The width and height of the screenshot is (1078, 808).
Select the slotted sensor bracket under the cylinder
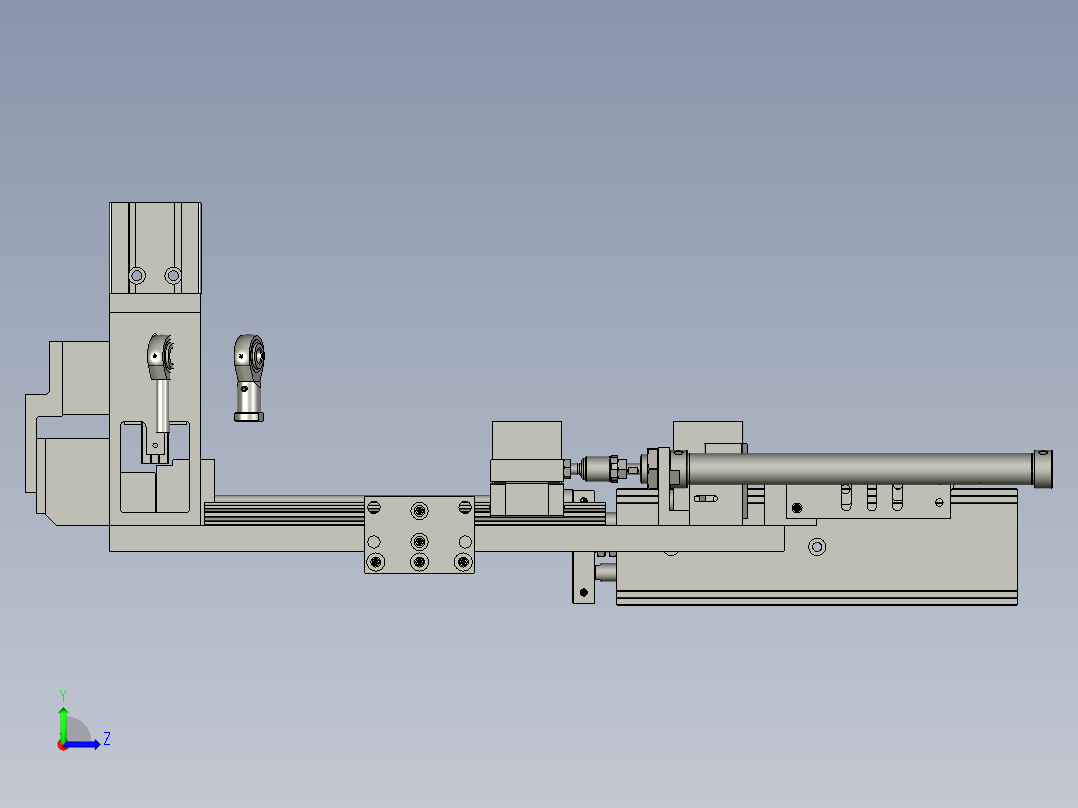pyautogui.click(x=868, y=501)
